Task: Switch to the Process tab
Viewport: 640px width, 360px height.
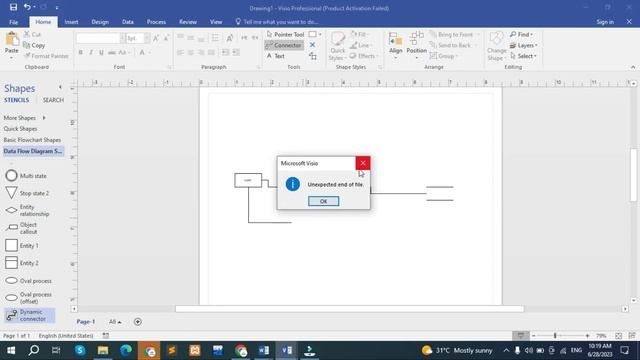Action: tap(156, 22)
